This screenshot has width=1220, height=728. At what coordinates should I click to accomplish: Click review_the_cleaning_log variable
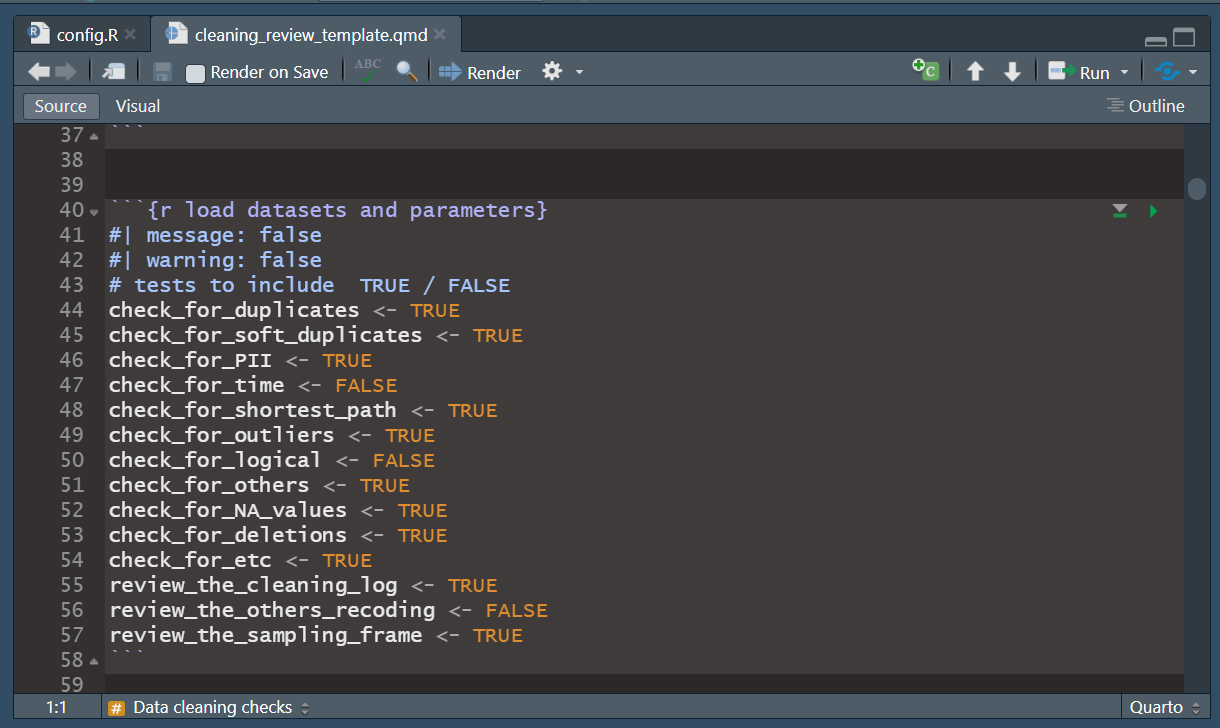pos(253,585)
